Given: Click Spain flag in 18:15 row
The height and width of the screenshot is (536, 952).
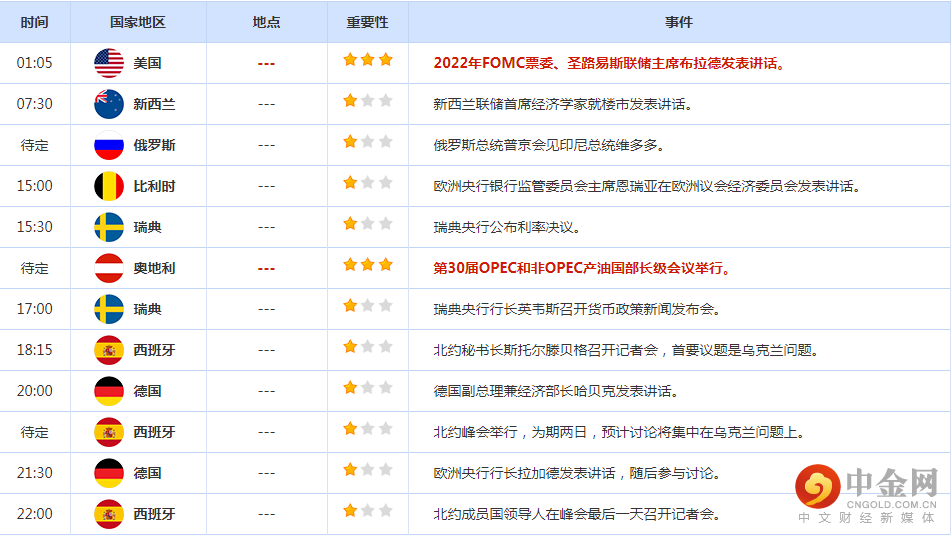Looking at the screenshot, I should click(x=109, y=350).
